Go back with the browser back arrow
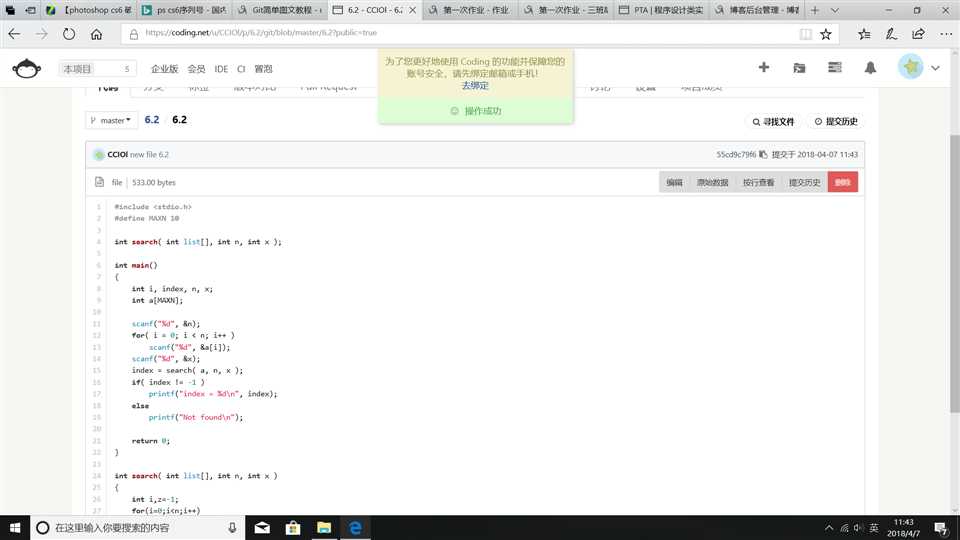This screenshot has width=960, height=540. pos(14,34)
